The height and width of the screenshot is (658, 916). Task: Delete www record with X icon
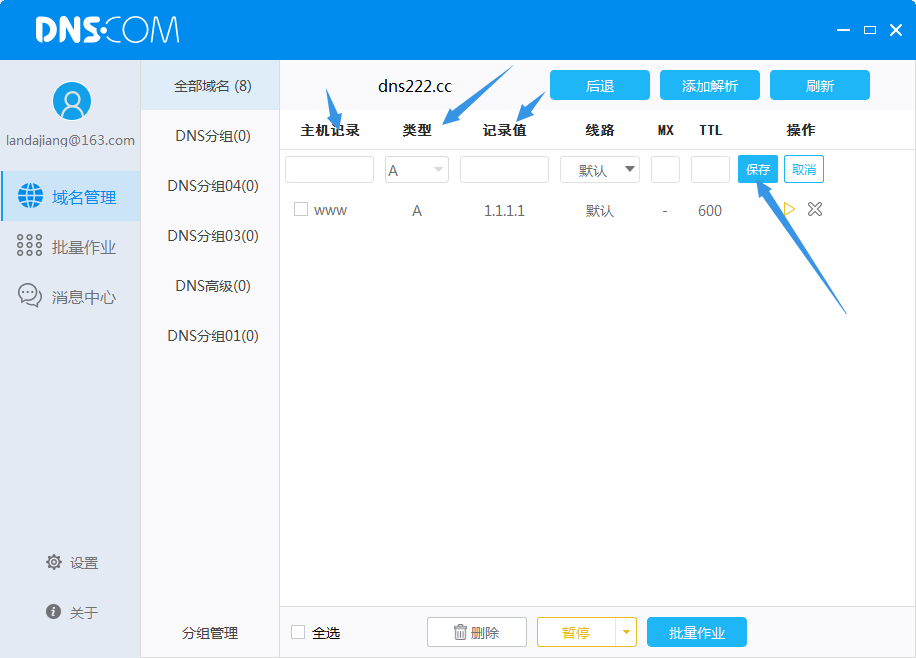[x=814, y=210]
